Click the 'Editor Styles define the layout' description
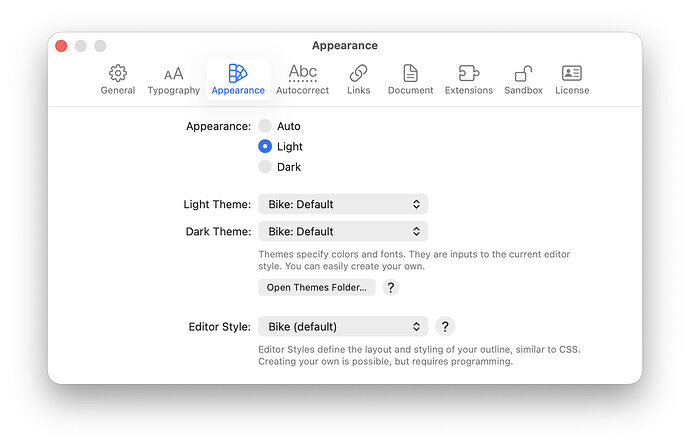This screenshot has width=690, height=446. (419, 355)
